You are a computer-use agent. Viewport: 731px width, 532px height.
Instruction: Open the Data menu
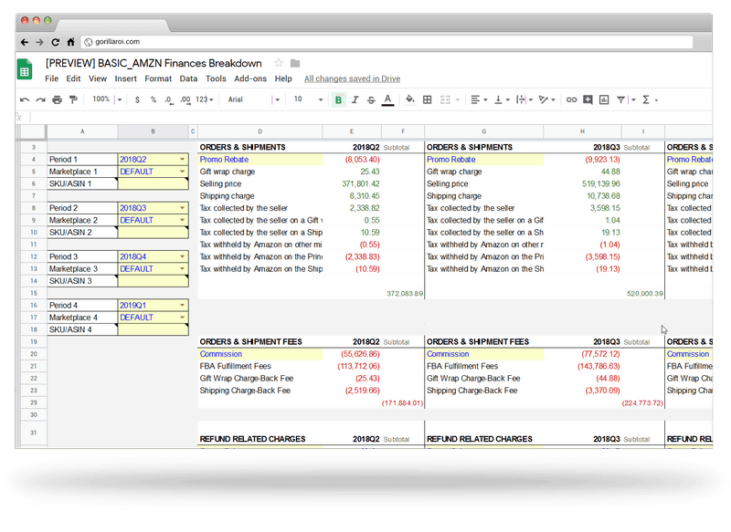click(188, 79)
